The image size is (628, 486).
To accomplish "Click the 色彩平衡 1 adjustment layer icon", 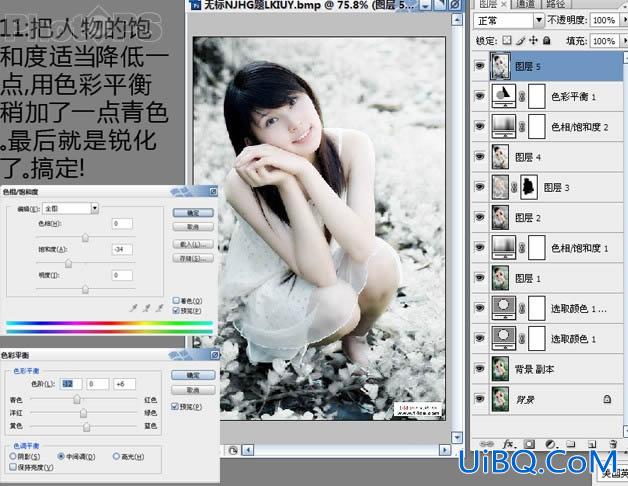I will 503,96.
